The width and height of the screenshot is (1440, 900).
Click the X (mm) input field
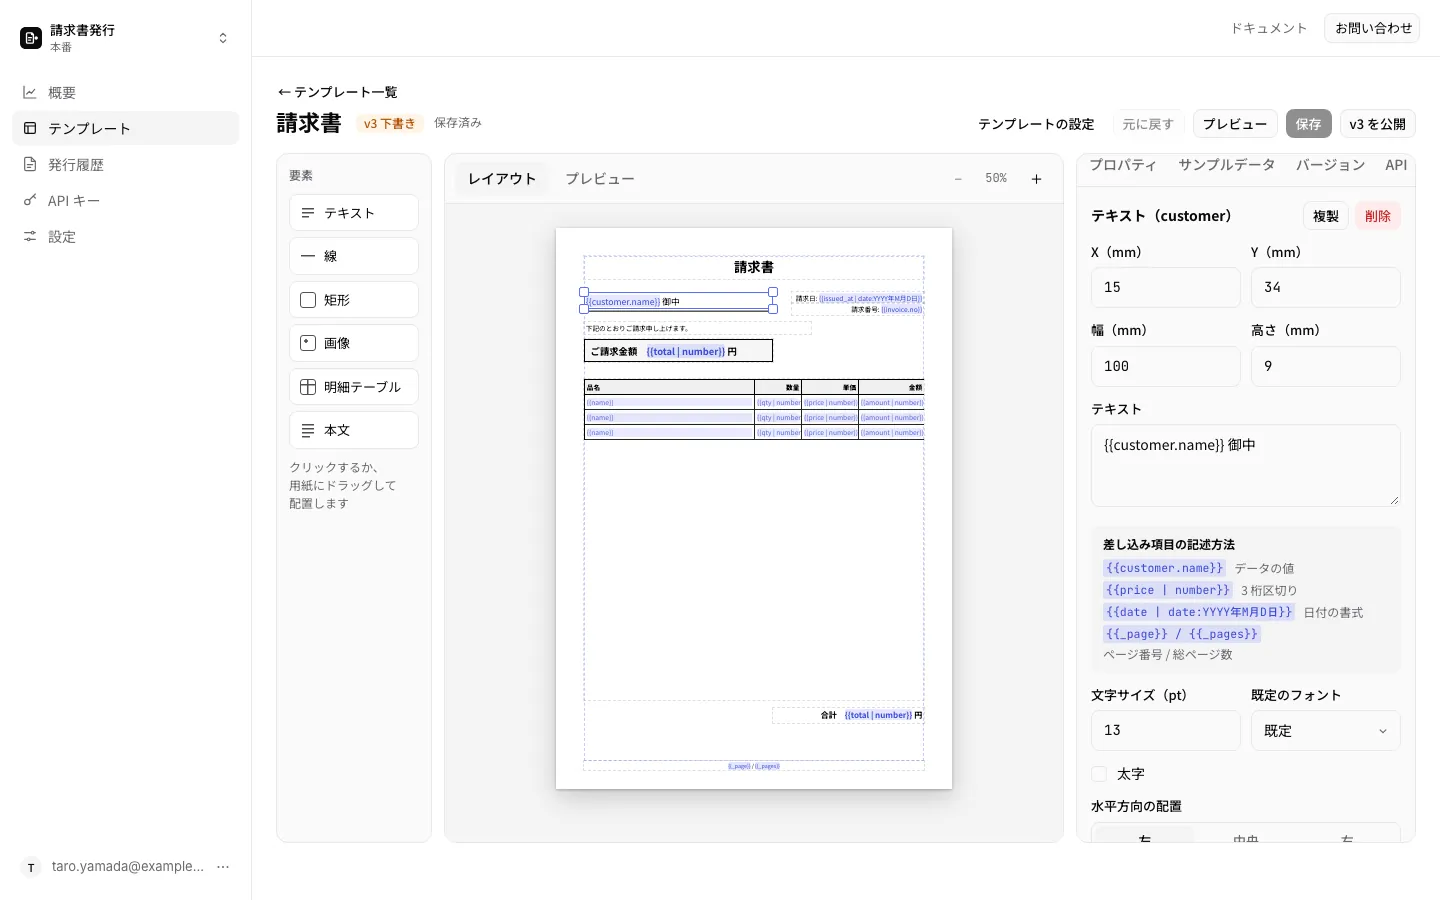coord(1166,287)
